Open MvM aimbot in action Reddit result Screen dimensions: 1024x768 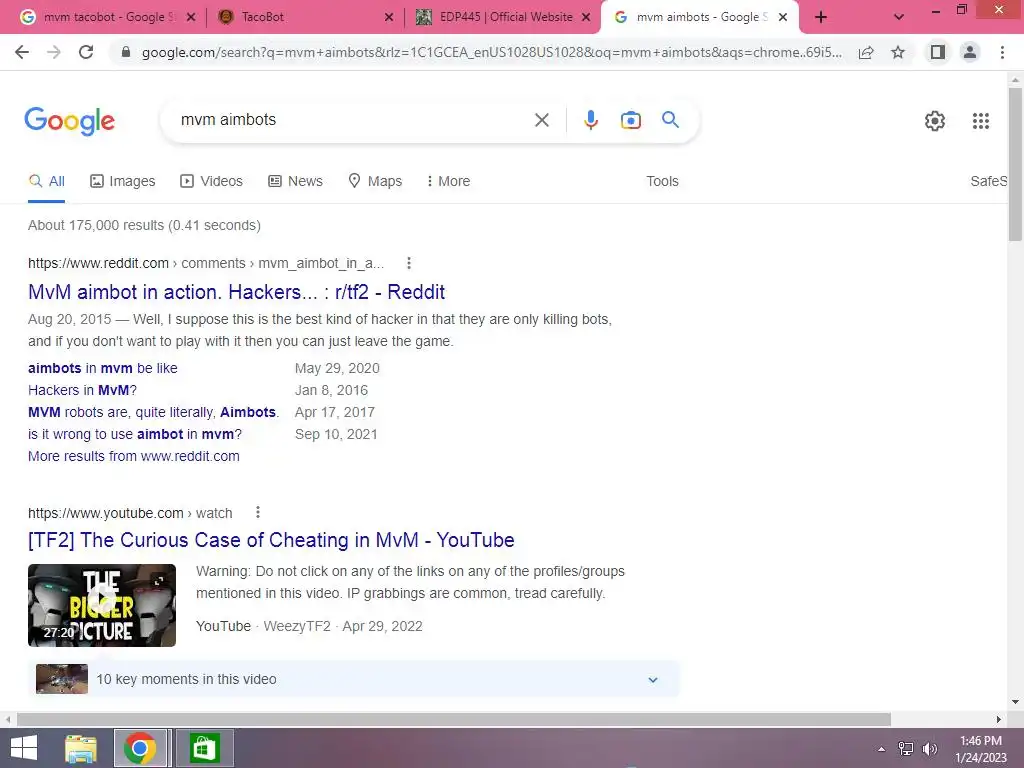[x=236, y=292]
